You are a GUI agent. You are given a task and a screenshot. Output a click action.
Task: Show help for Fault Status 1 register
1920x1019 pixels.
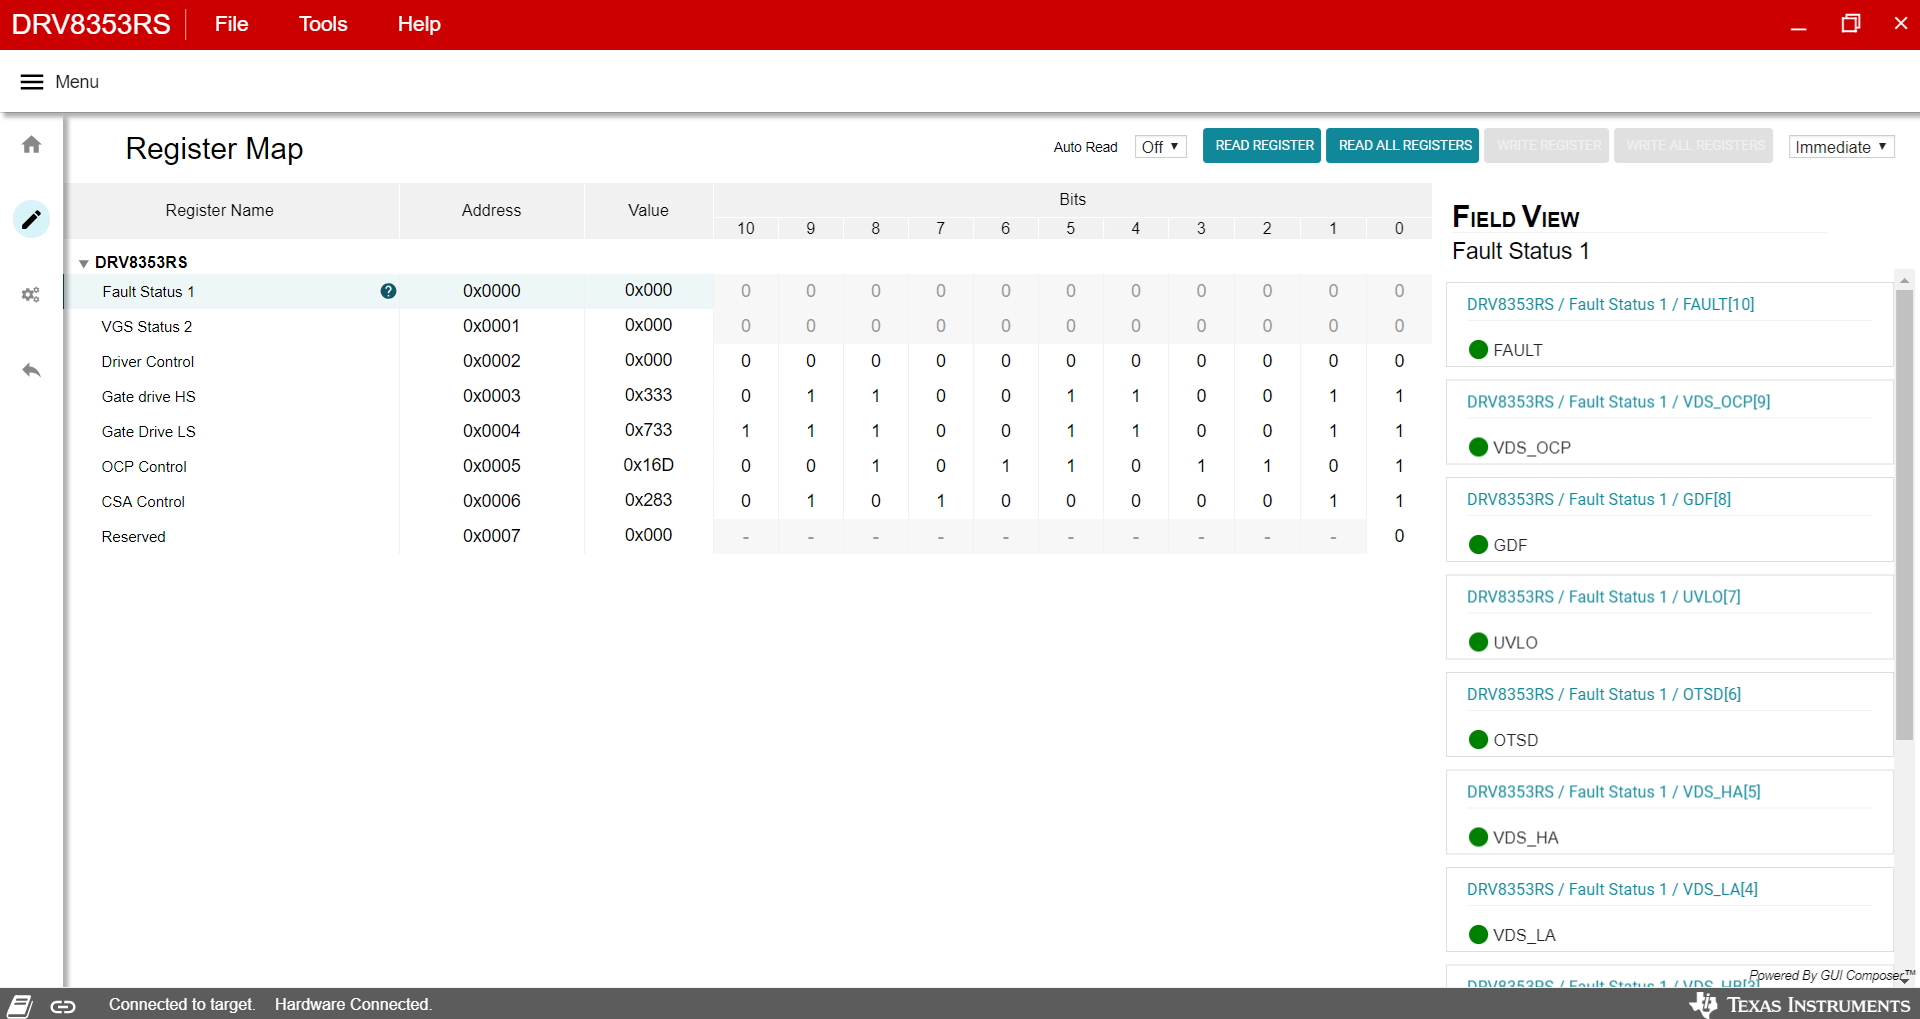coord(388,291)
